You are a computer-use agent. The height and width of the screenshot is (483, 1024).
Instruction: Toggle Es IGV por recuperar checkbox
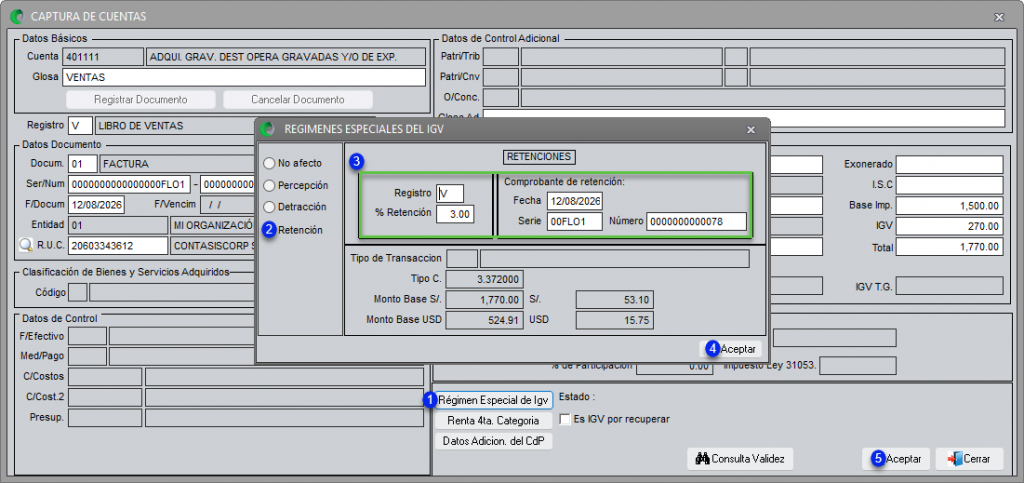pos(565,419)
